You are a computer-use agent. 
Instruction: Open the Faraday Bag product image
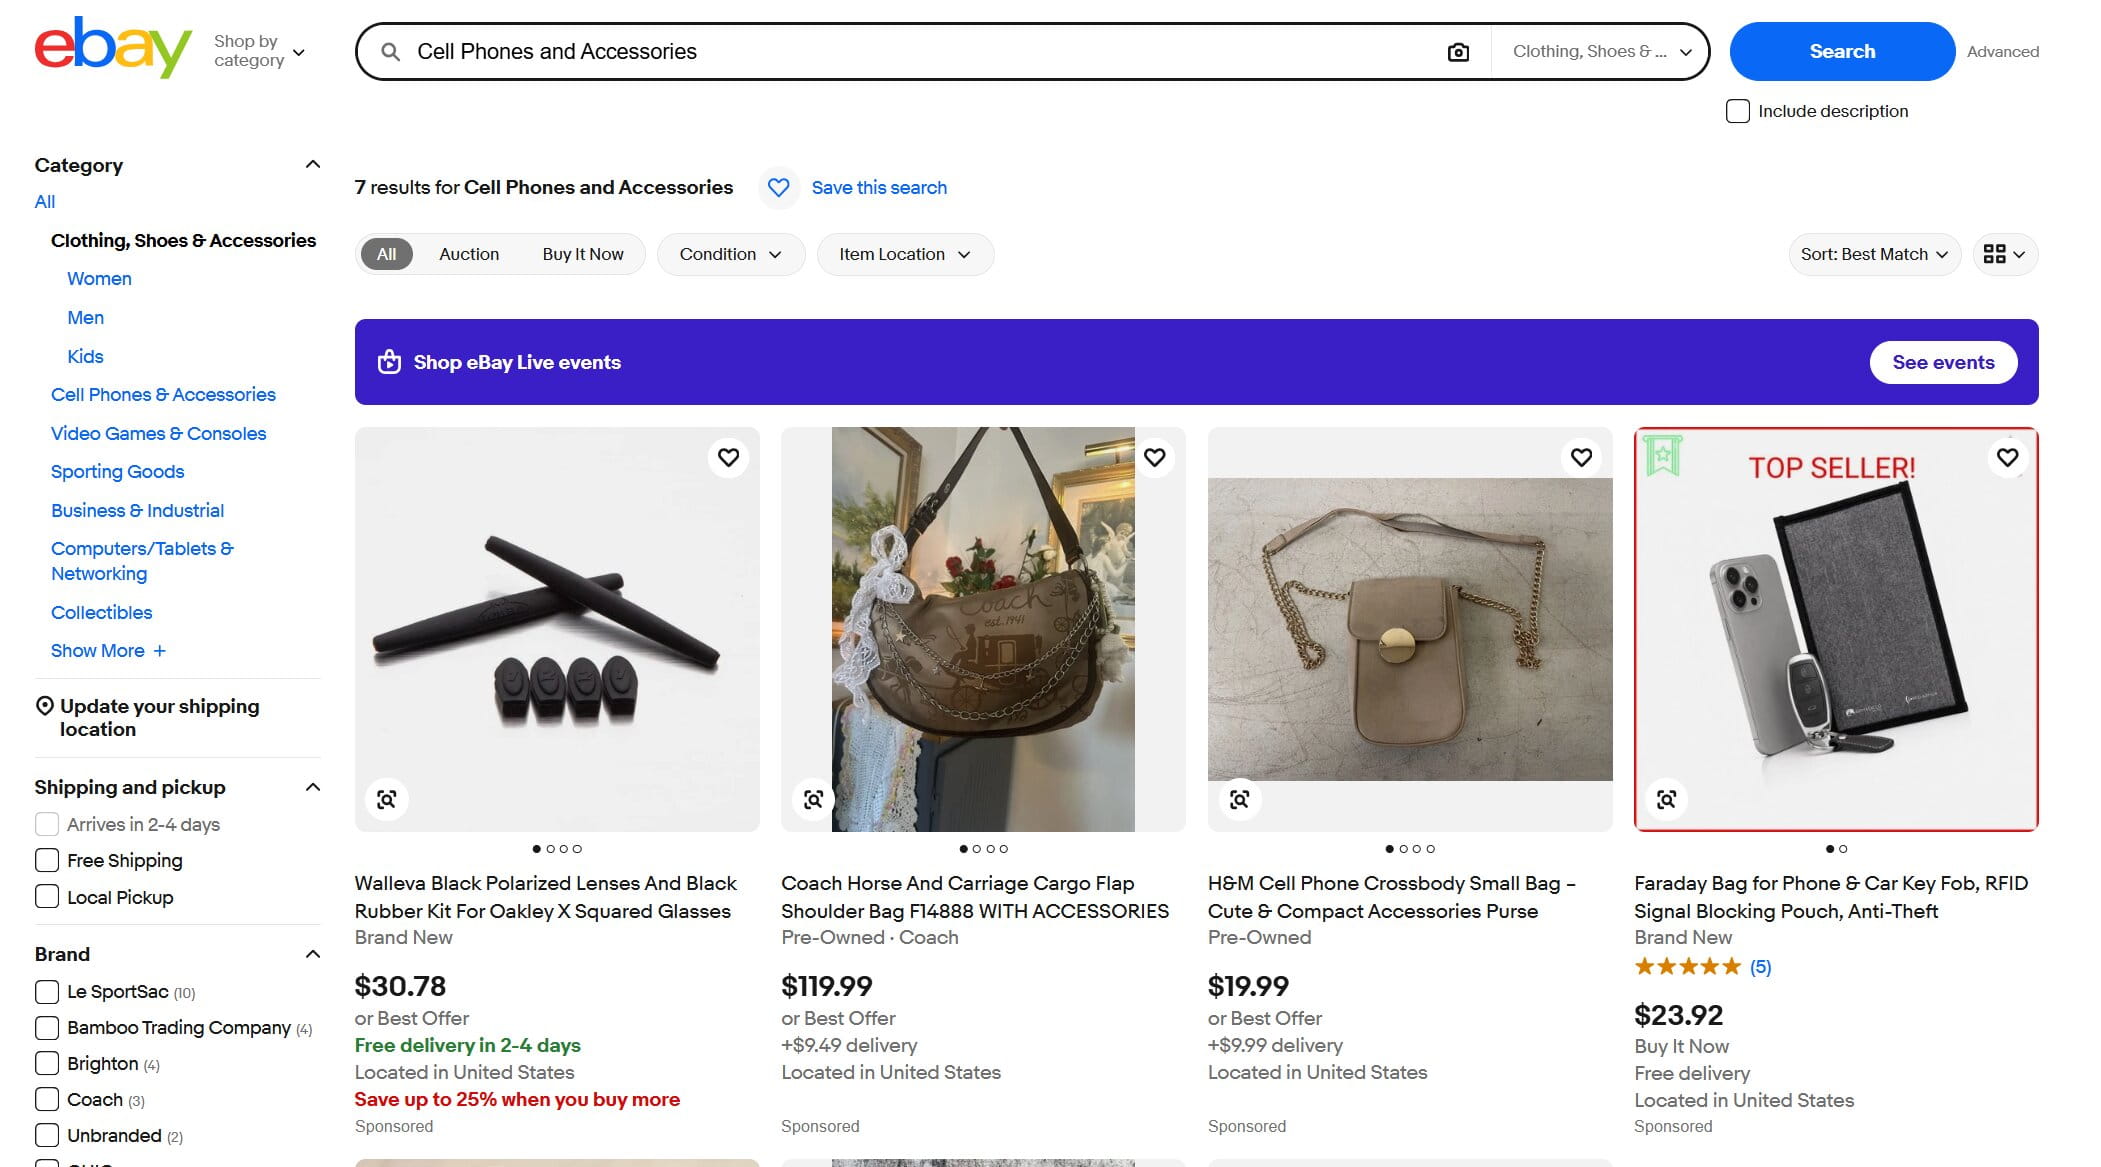1836,629
